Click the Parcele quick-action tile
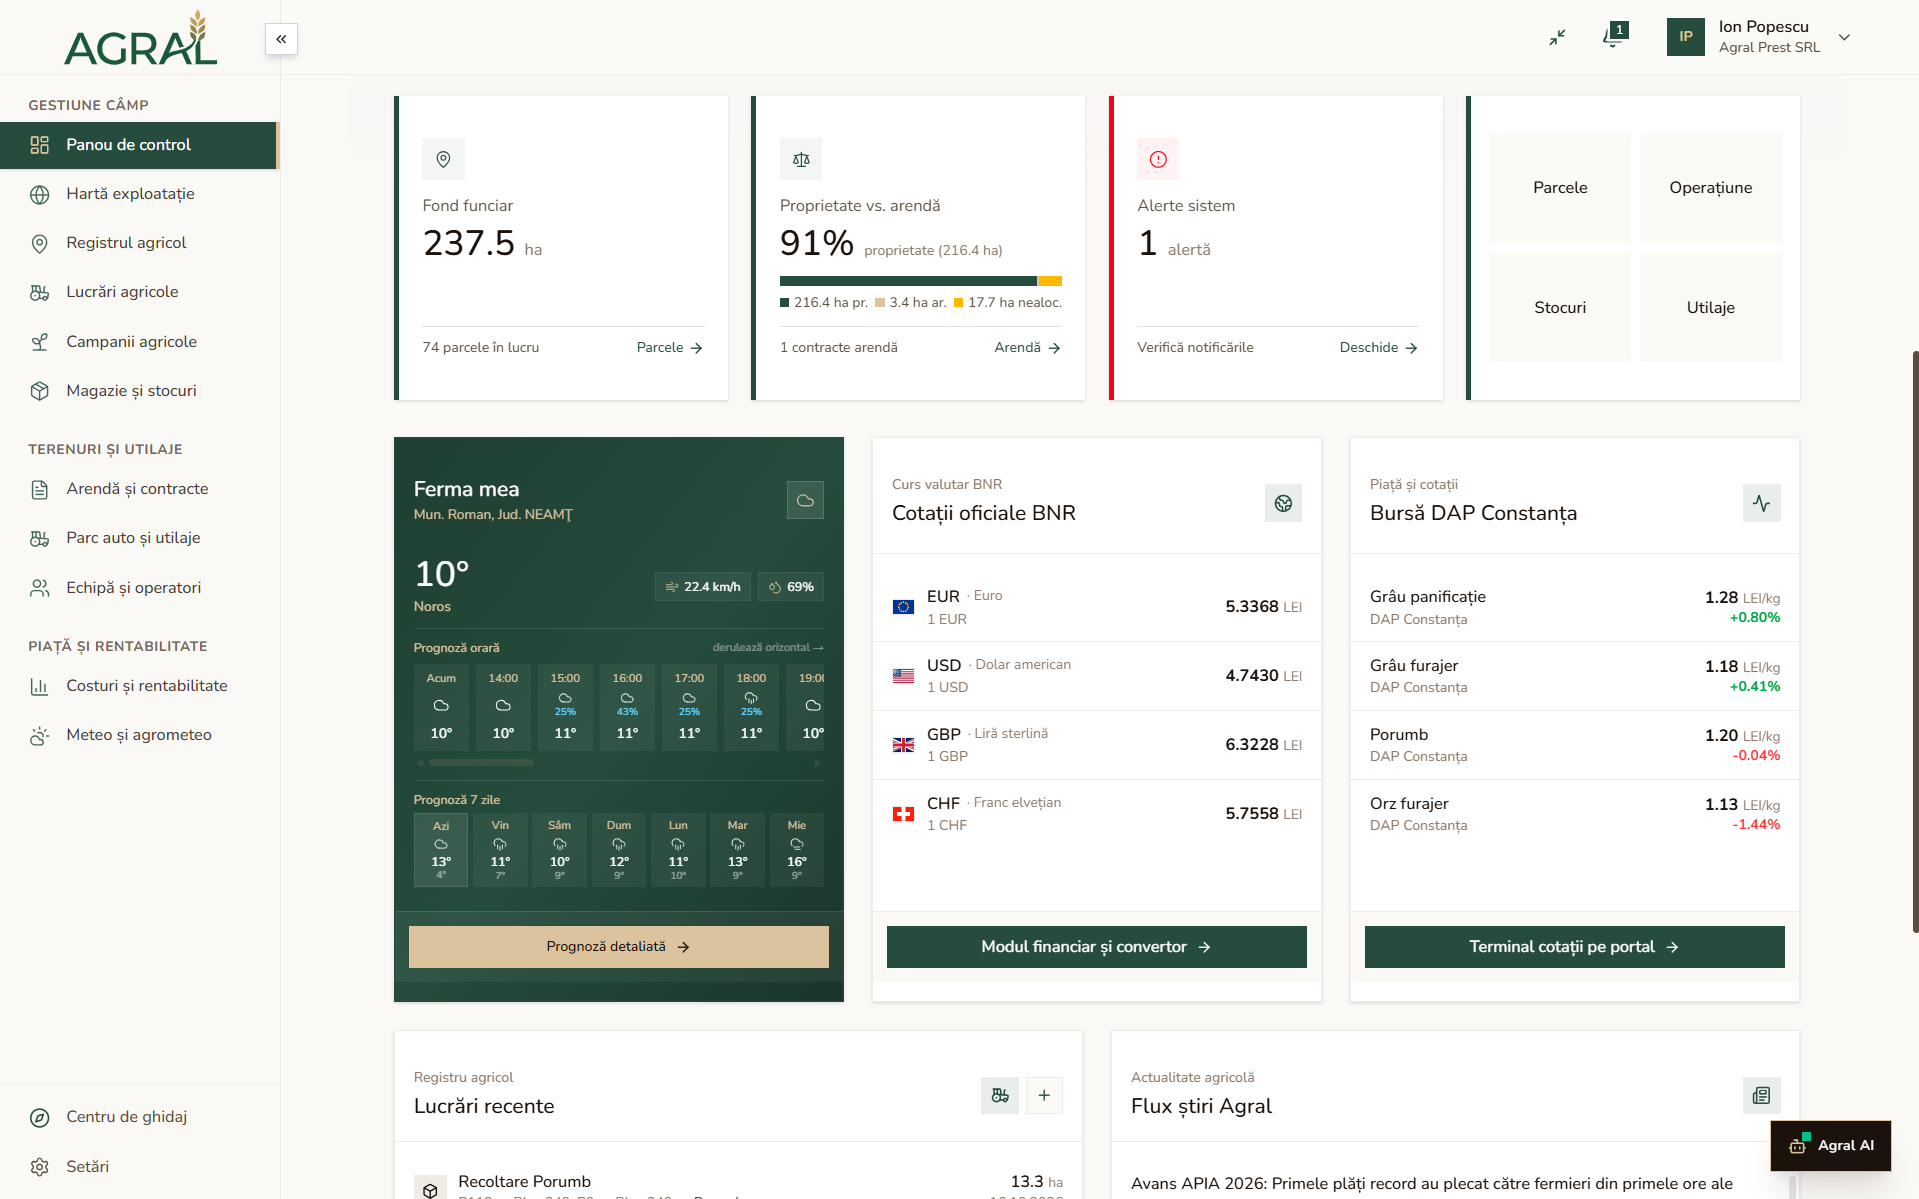This screenshot has height=1199, width=1919. coord(1560,188)
